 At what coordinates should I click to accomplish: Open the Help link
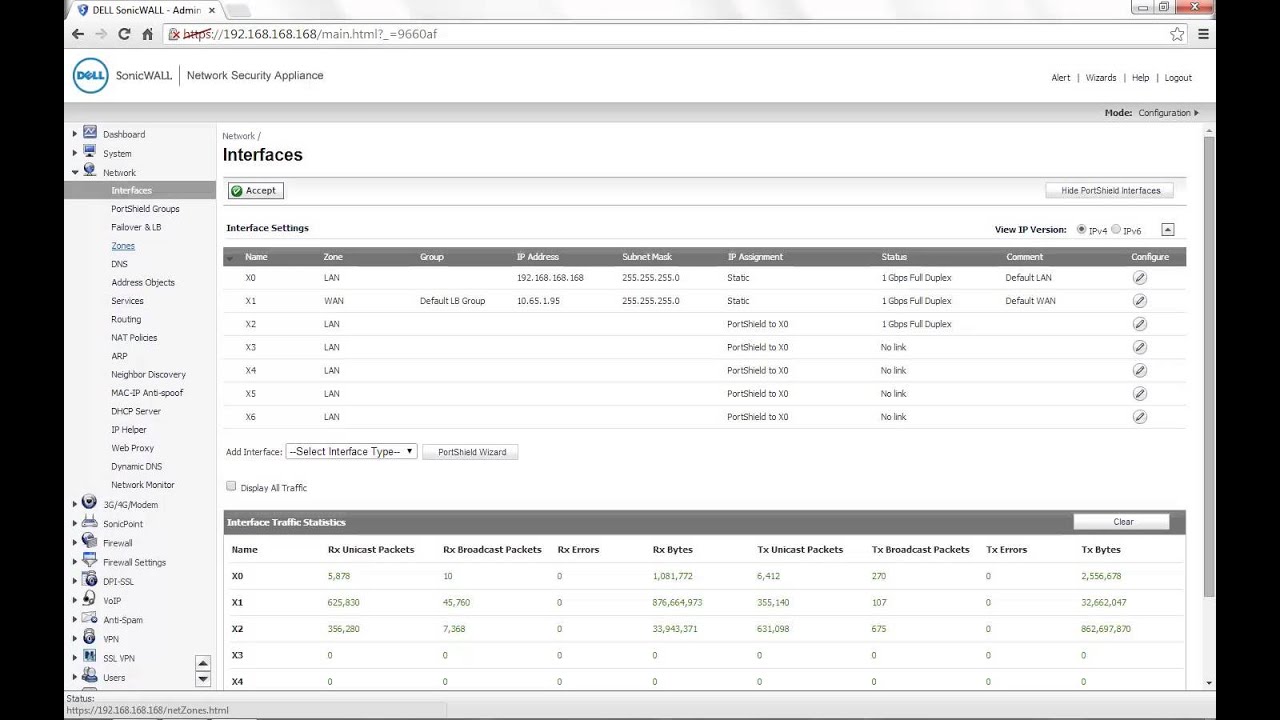coord(1140,78)
